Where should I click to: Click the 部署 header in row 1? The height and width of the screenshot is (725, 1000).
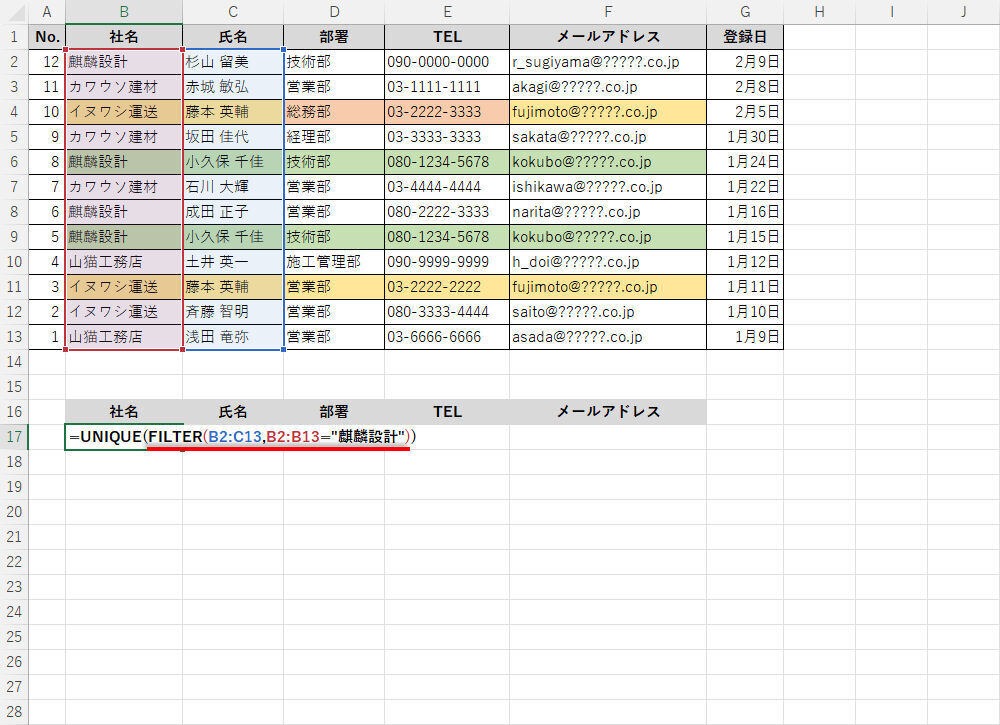334,37
